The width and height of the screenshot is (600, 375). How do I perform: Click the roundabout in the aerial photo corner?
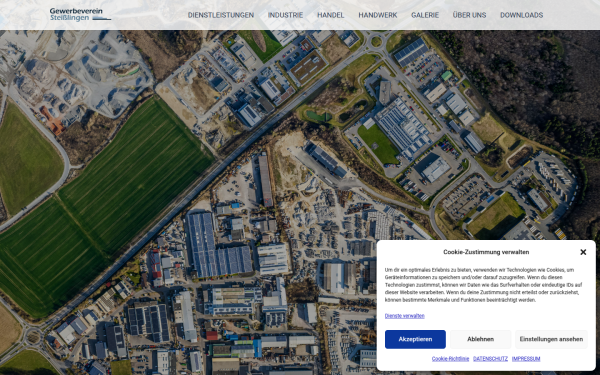click(x=33, y=337)
